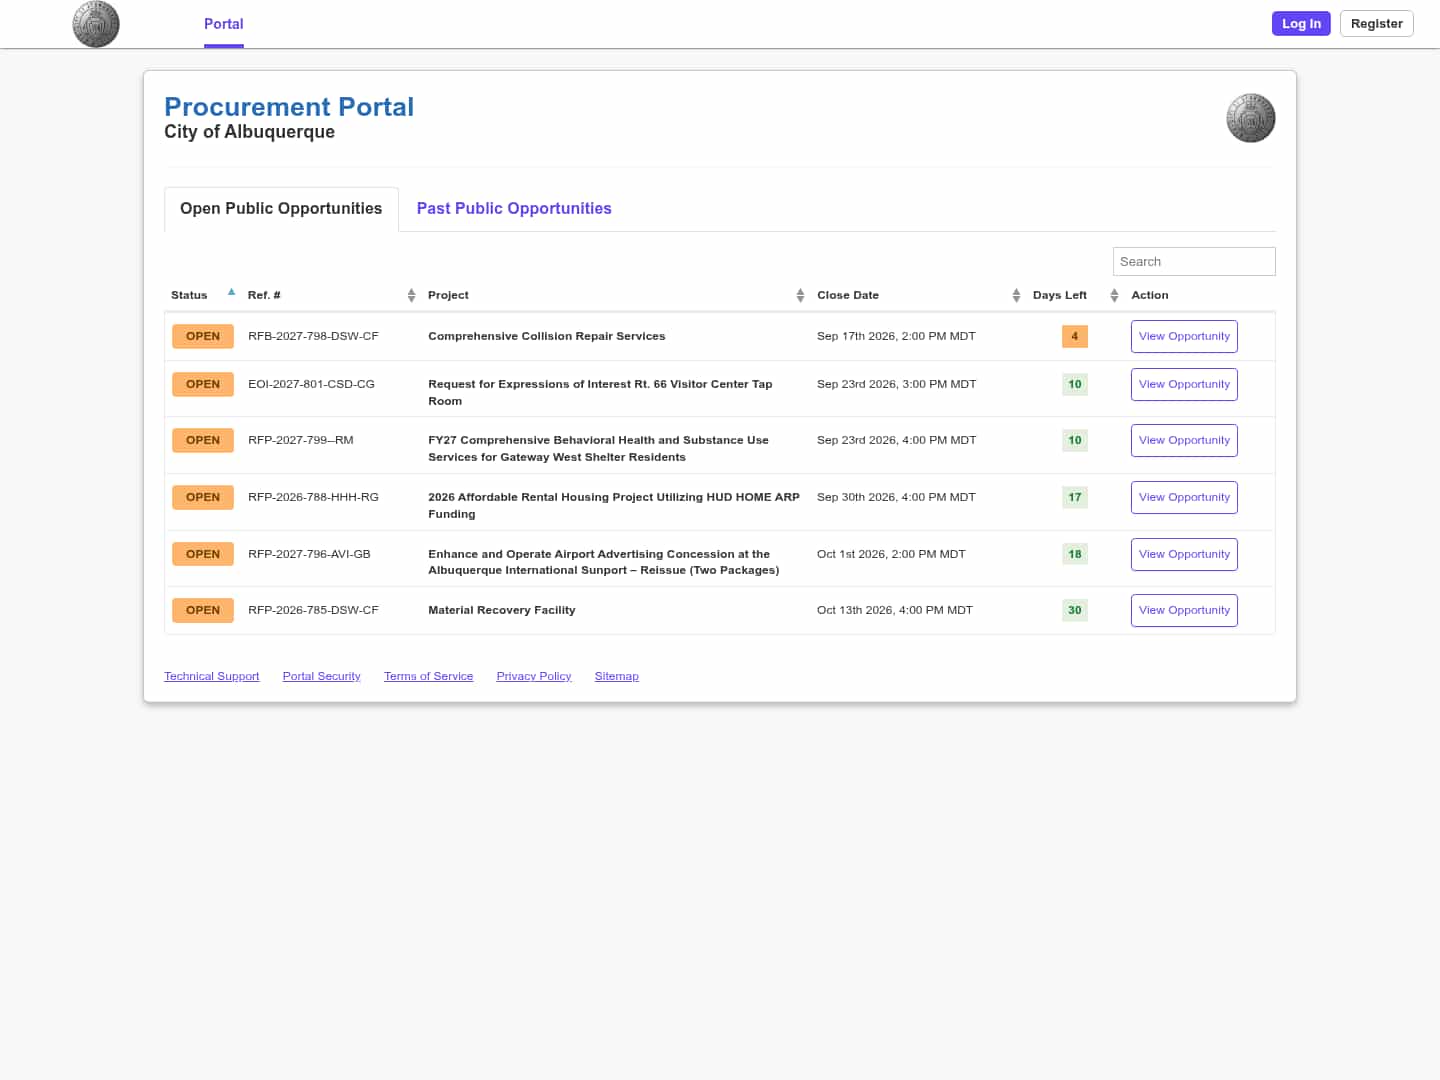This screenshot has height=1080, width=1440.
Task: Click reference RFP-2027-796-AVI-GB
Action: [309, 554]
